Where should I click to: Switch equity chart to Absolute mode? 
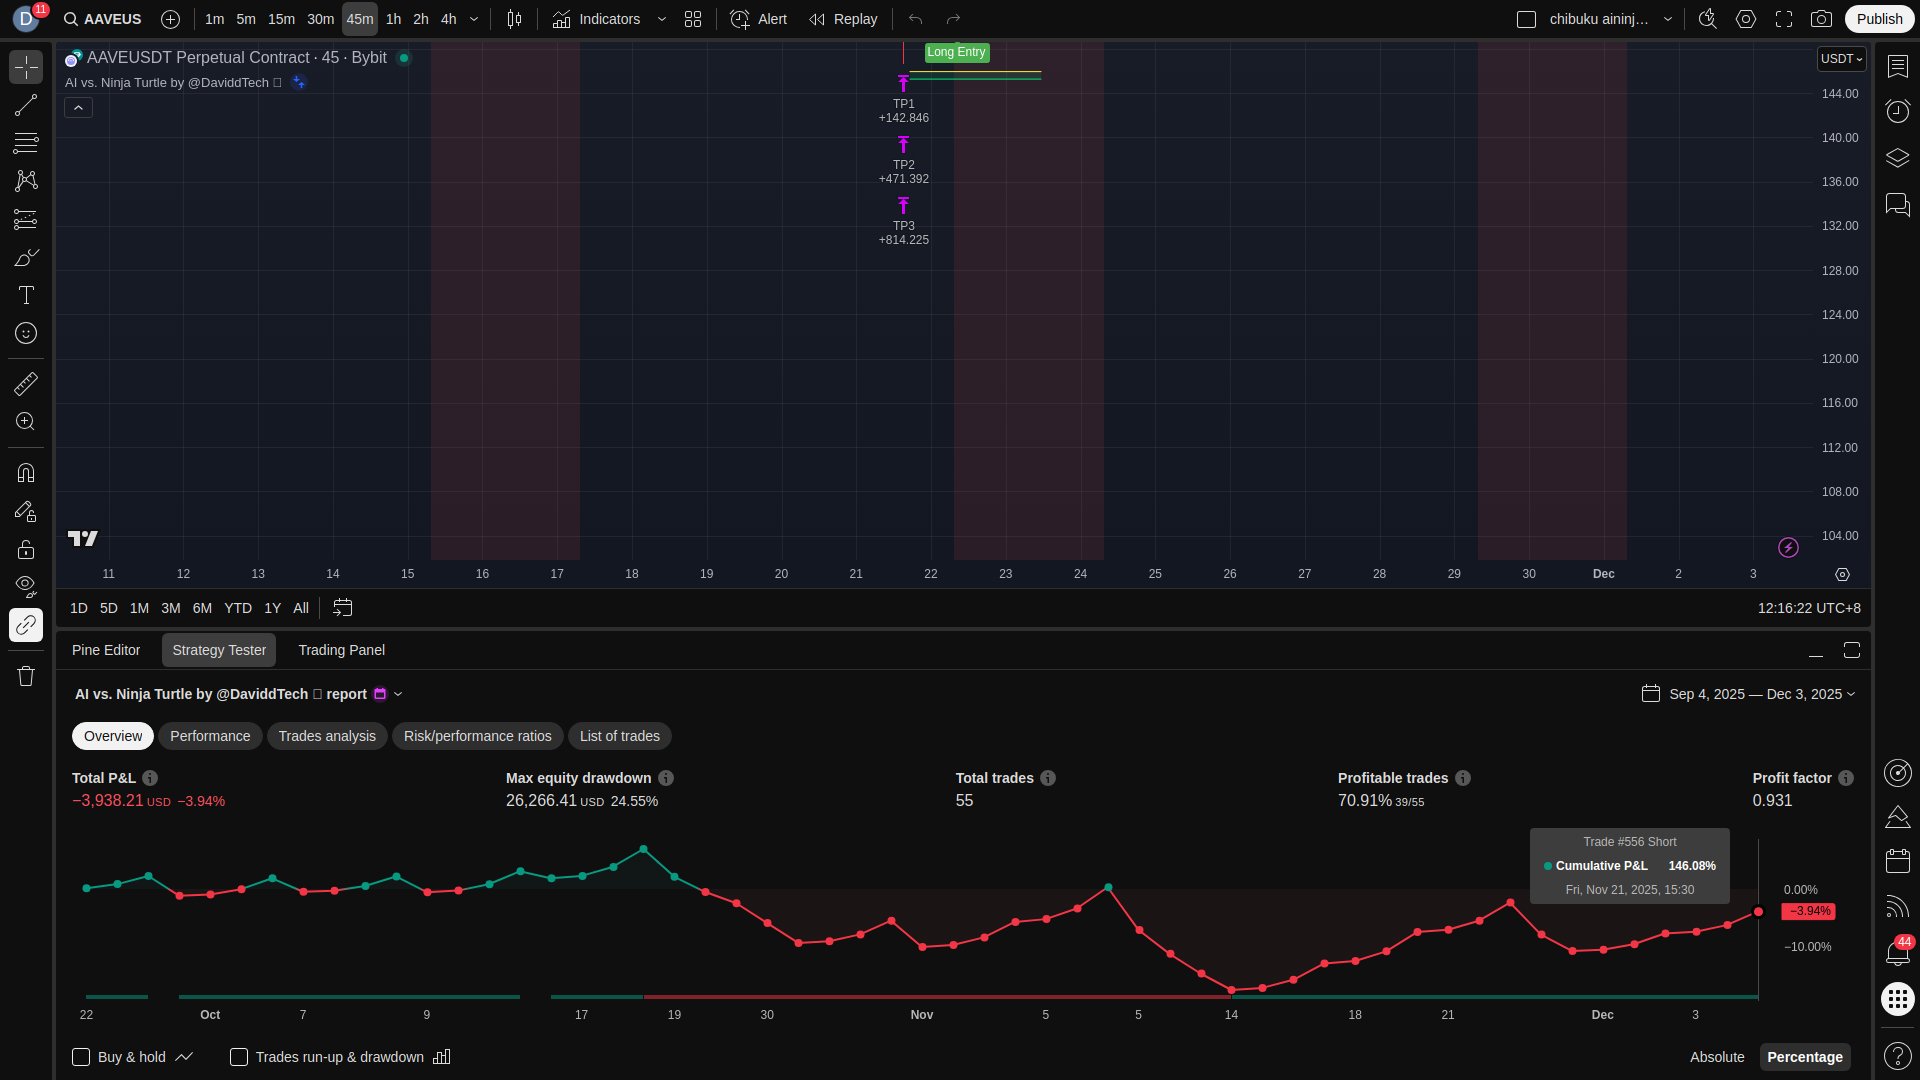pyautogui.click(x=1716, y=1057)
